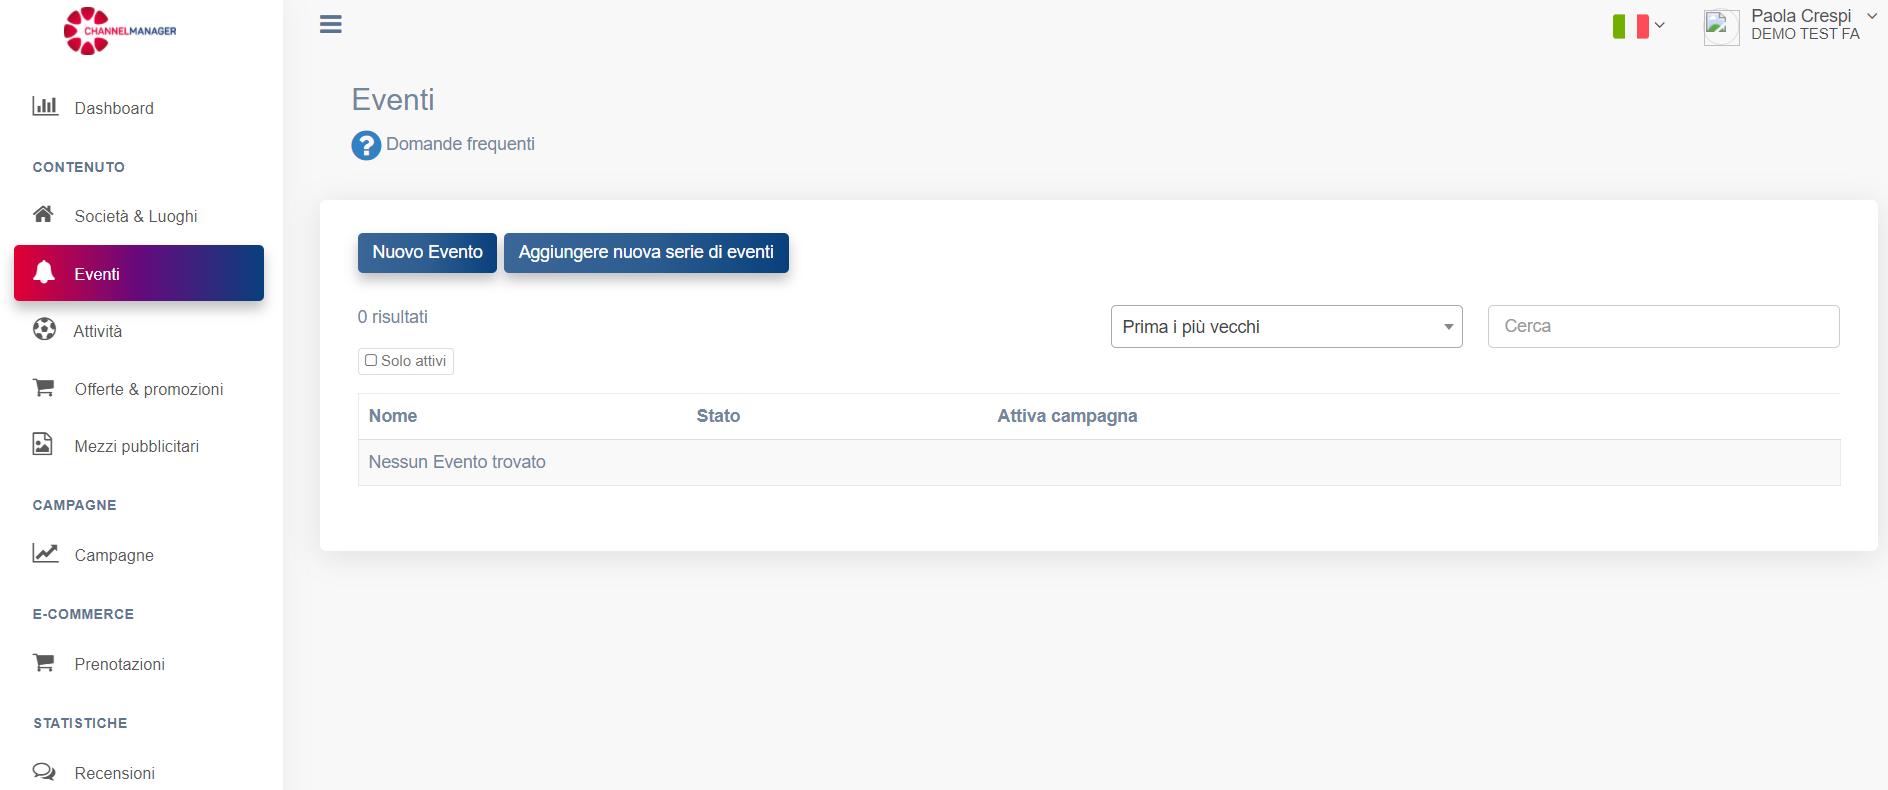
Task: Click the Recensioni chat bubbles icon
Action: click(x=44, y=771)
